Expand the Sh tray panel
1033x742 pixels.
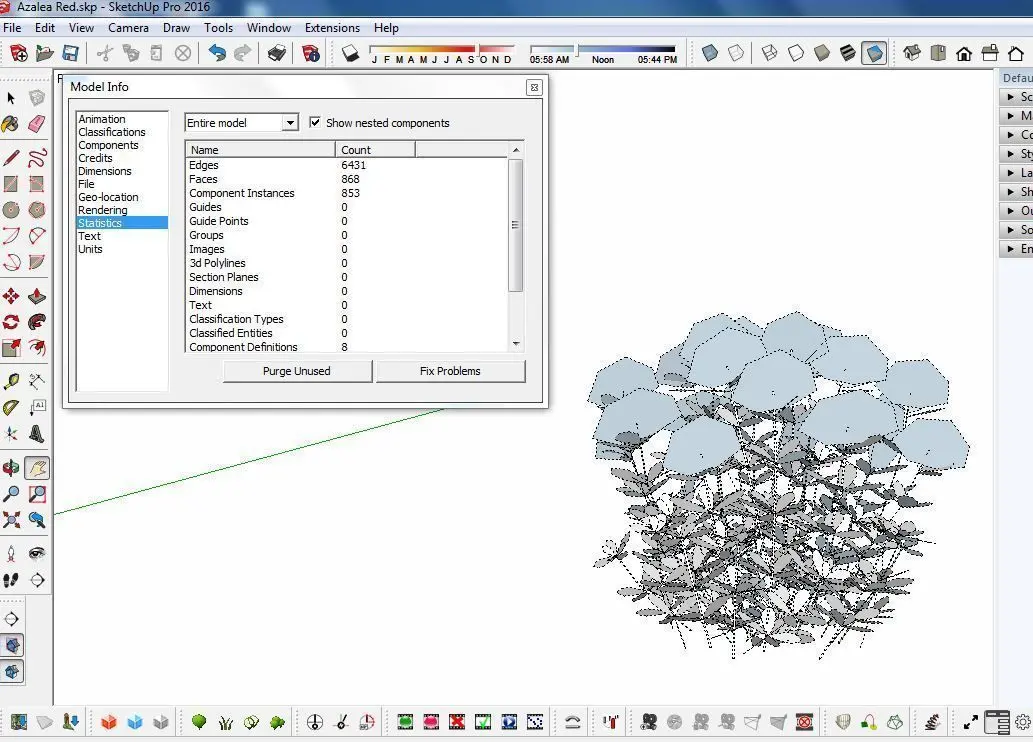(x=1017, y=192)
